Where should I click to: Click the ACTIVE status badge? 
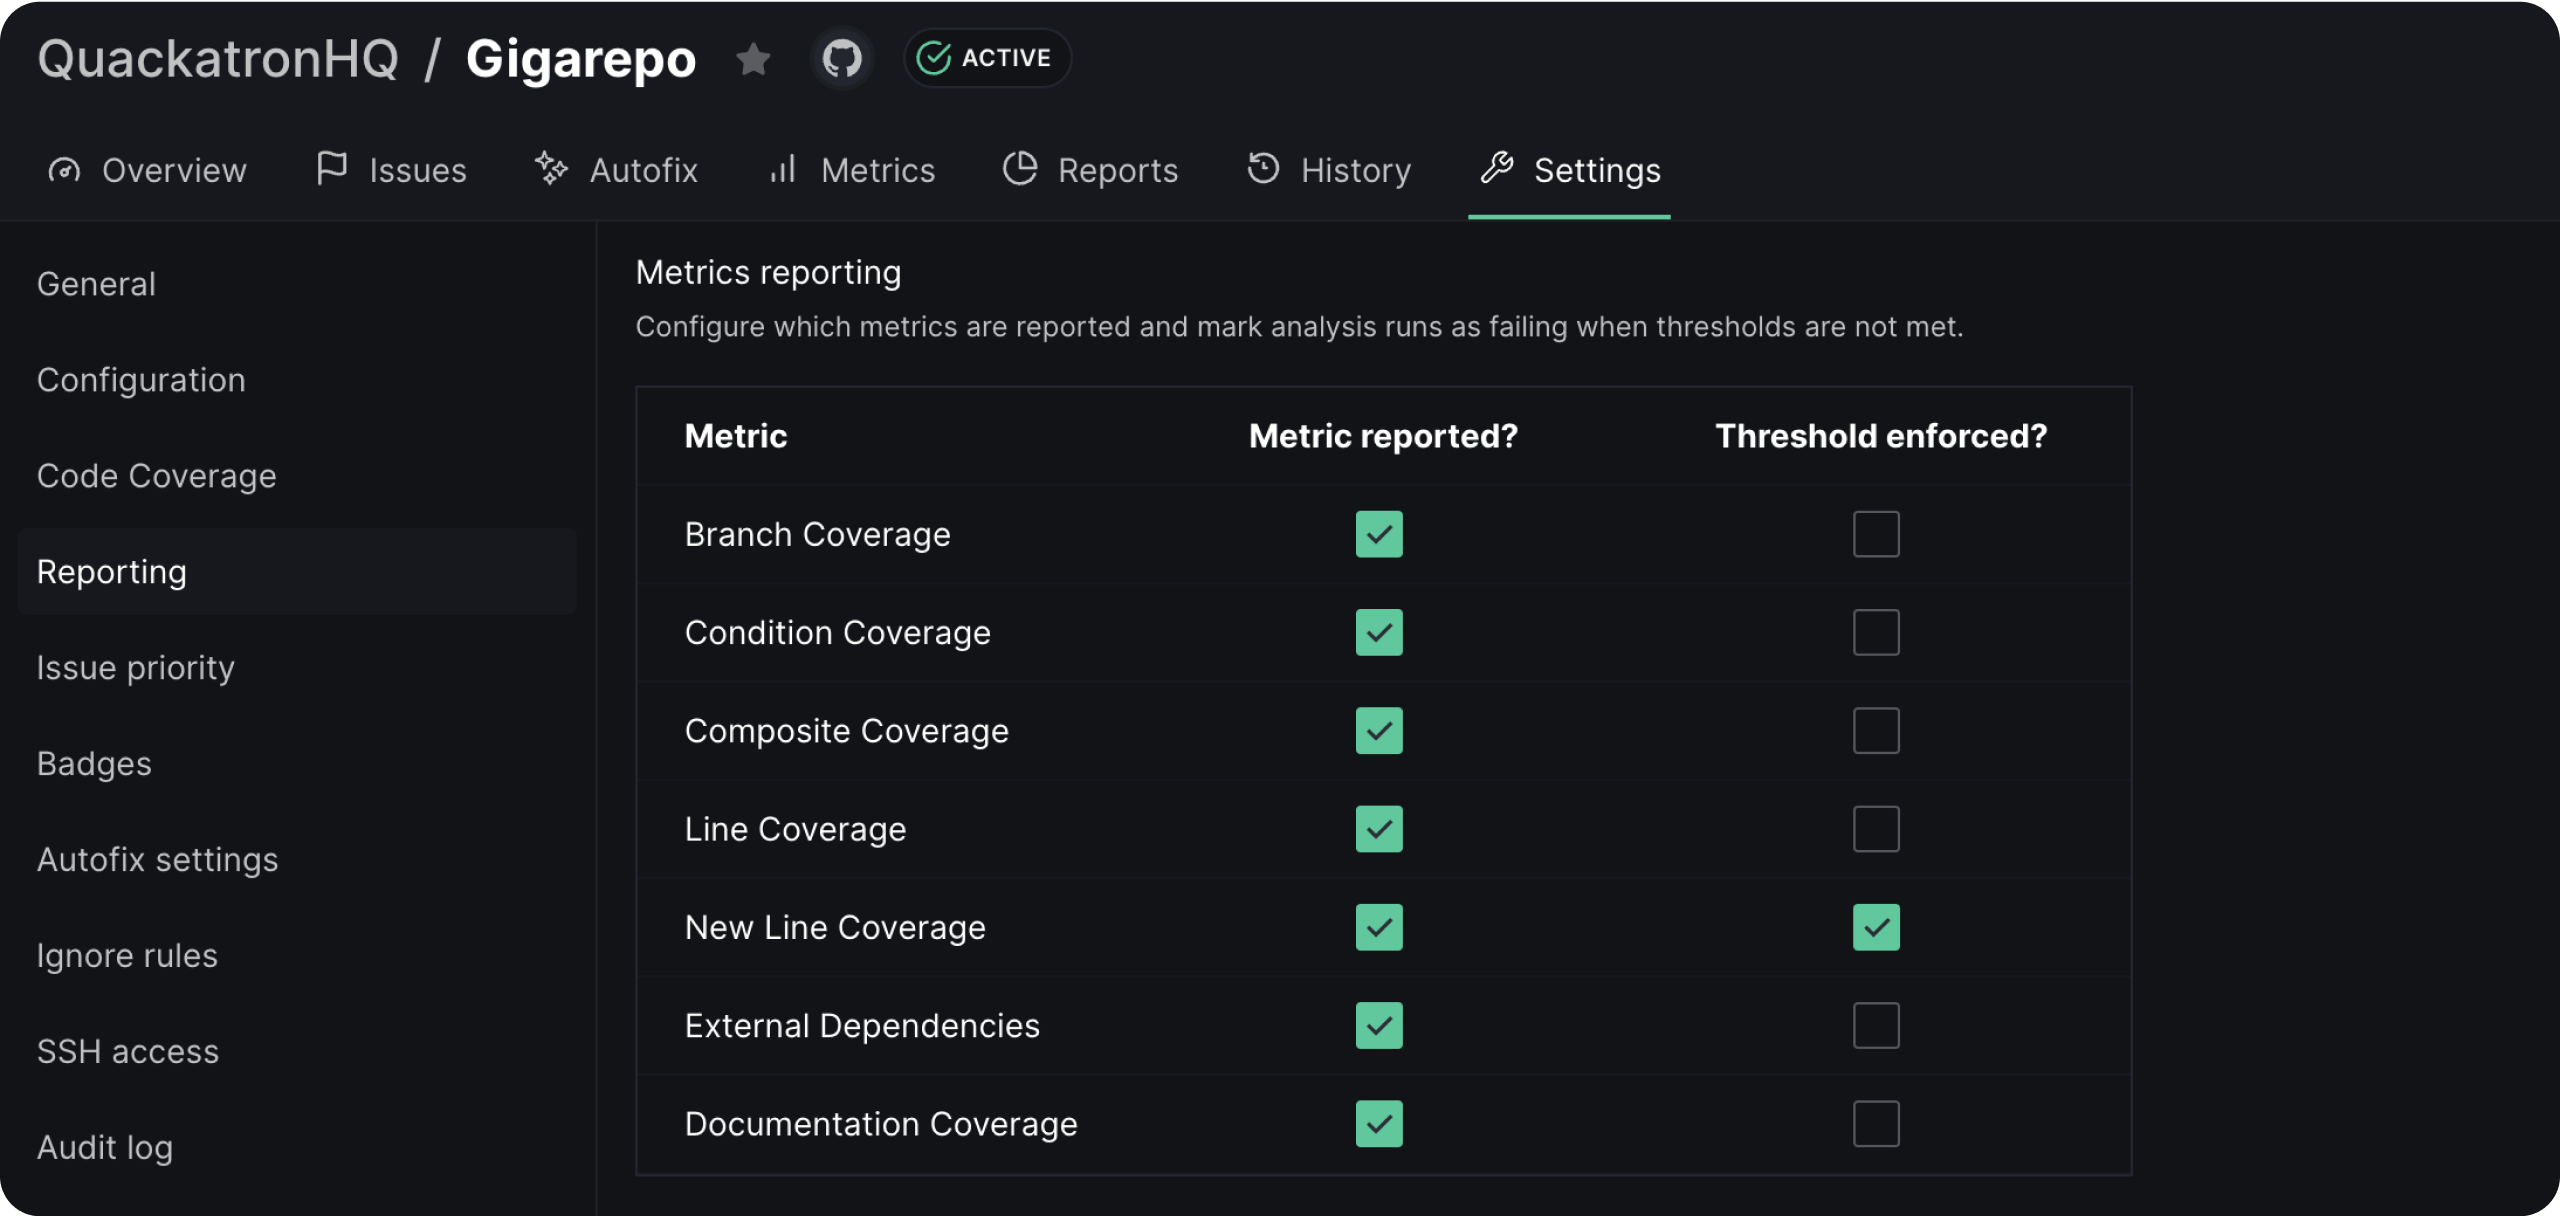pos(986,58)
